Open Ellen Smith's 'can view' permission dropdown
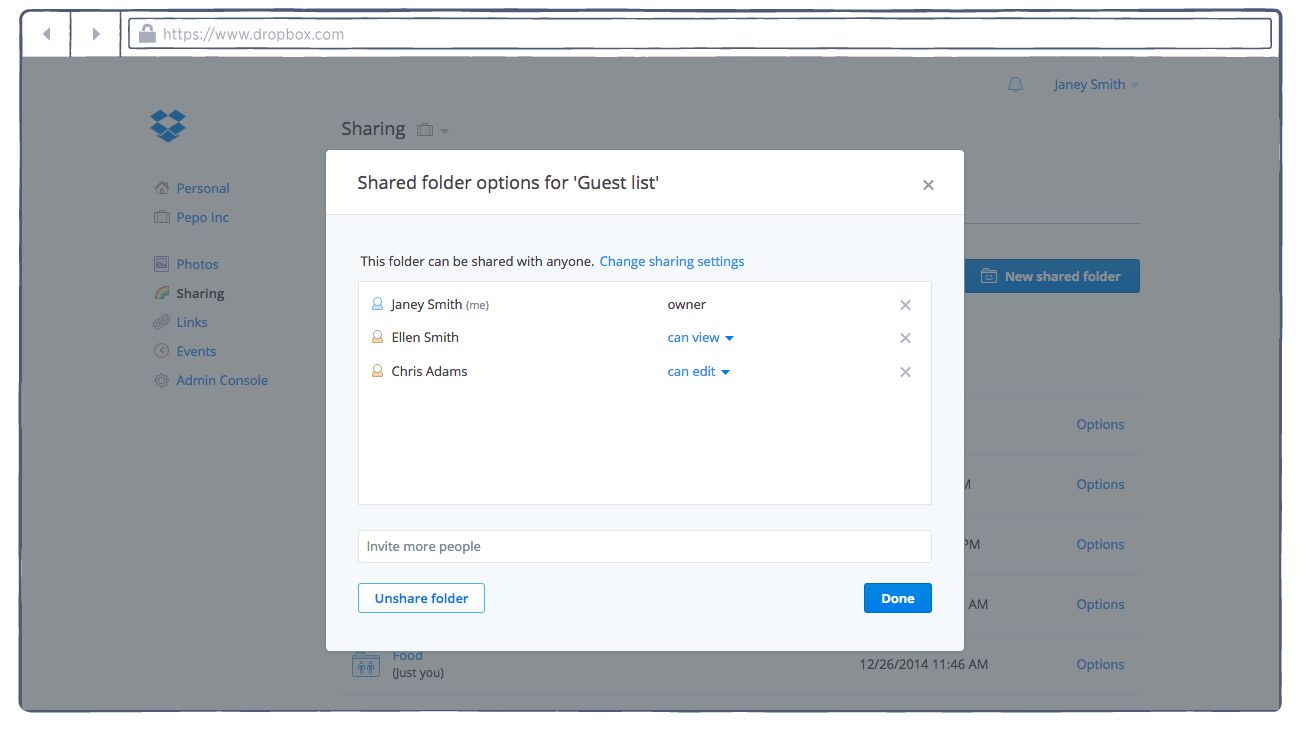Viewport: 1310px width, 734px height. point(700,338)
